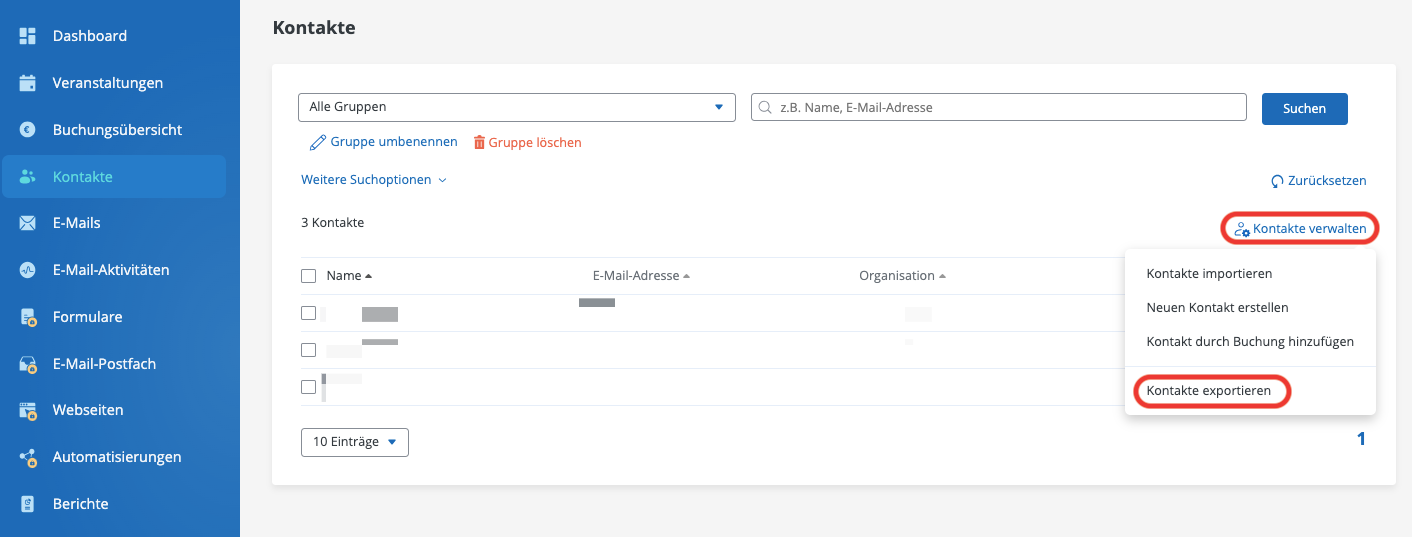The width and height of the screenshot is (1412, 537).
Task: Select Kontakte importieren menu entry
Action: click(1209, 273)
